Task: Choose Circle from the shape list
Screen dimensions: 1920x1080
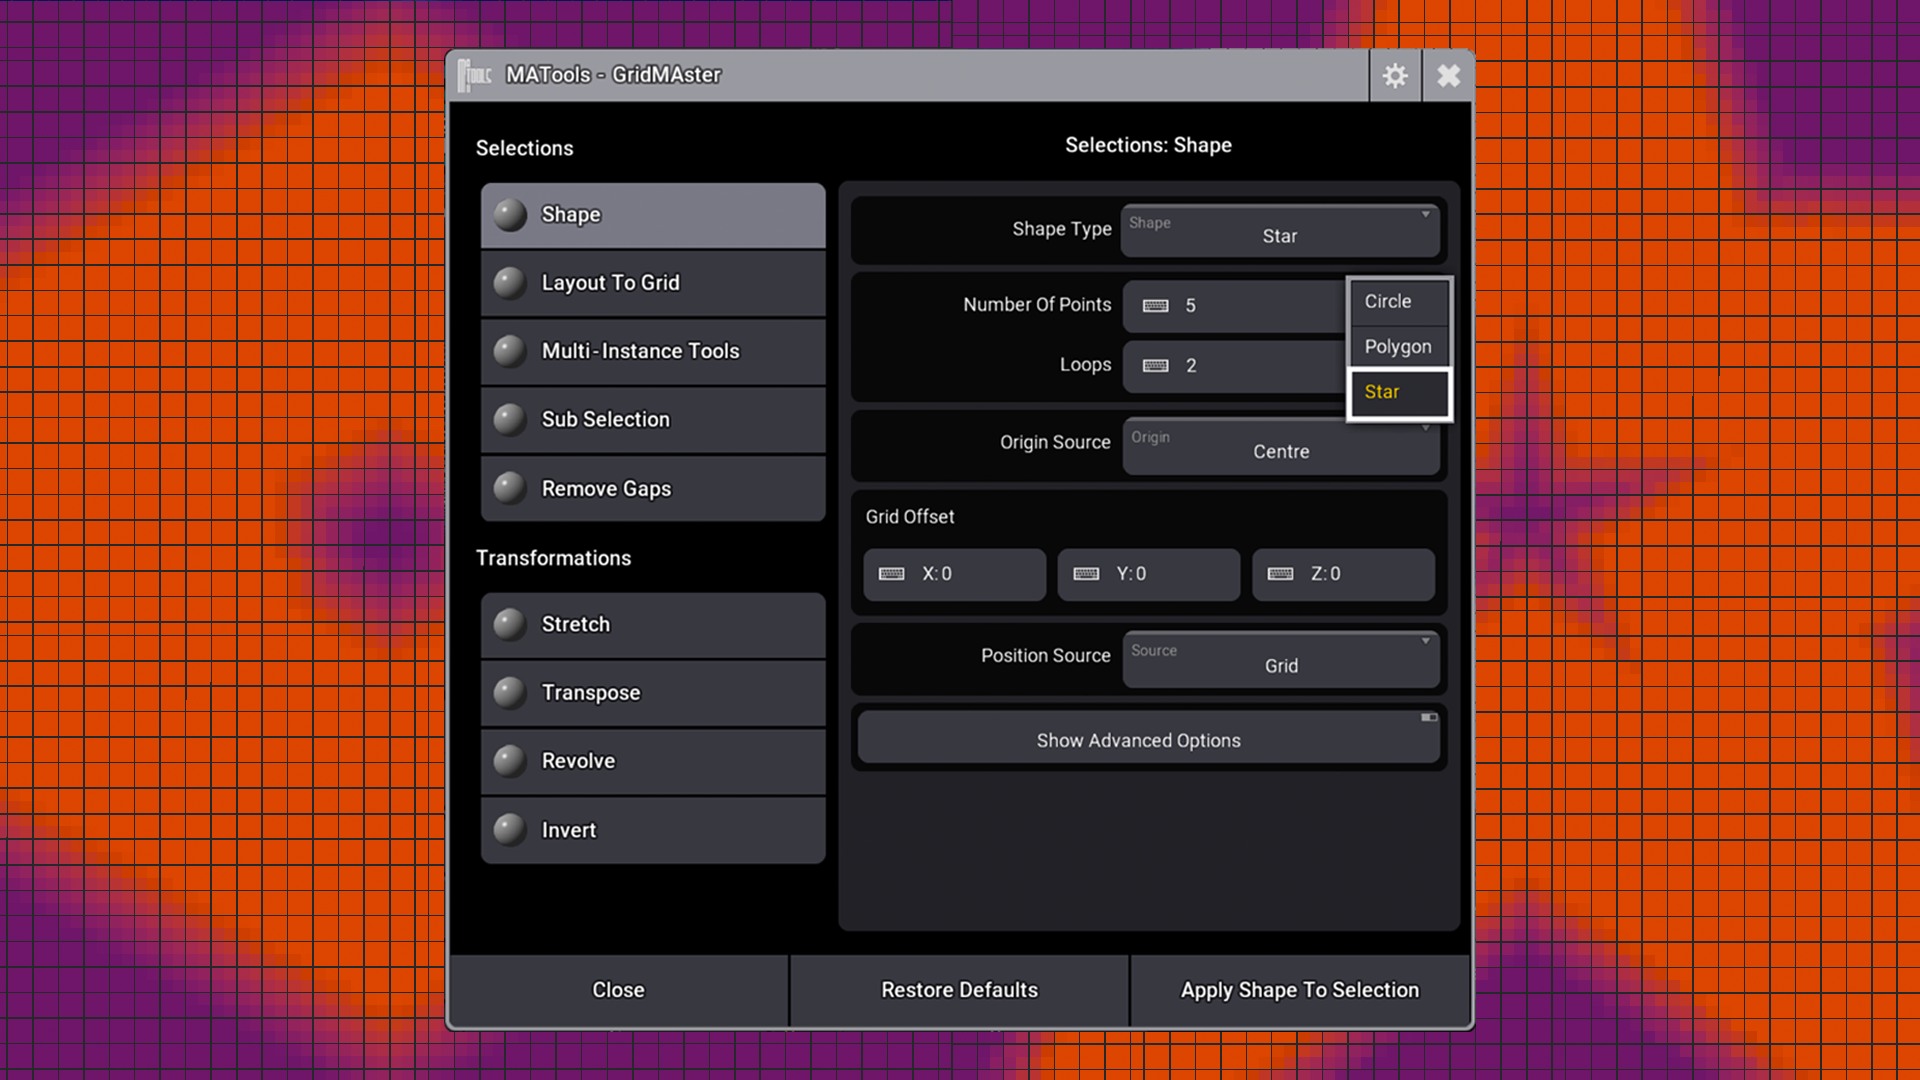Action: [x=1399, y=302]
